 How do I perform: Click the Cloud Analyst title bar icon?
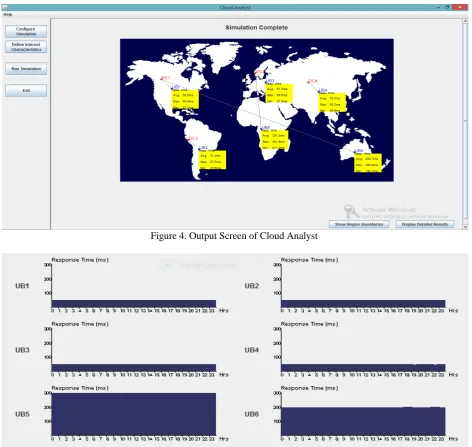[x=5, y=7]
